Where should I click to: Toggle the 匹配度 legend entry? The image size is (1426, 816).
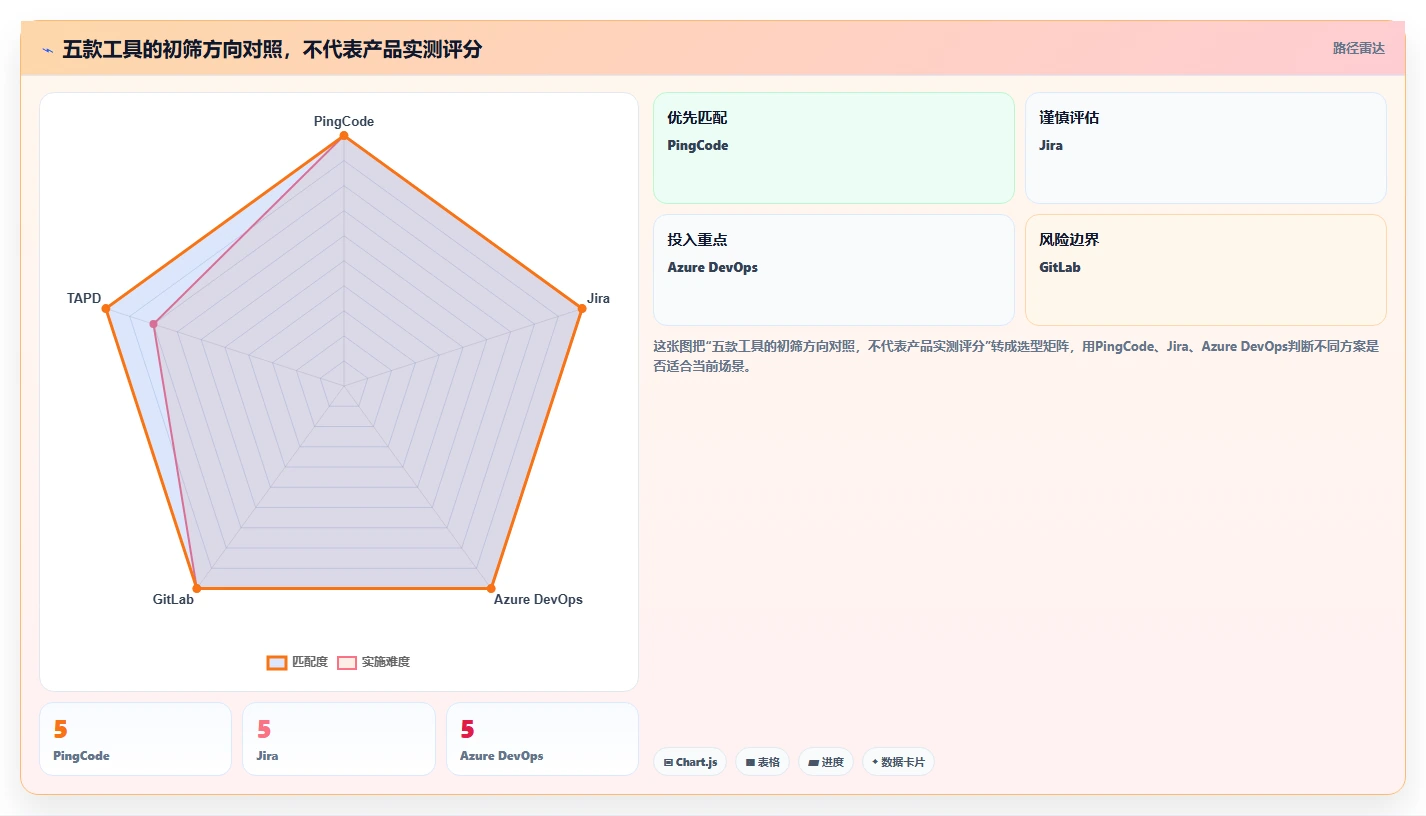point(297,662)
